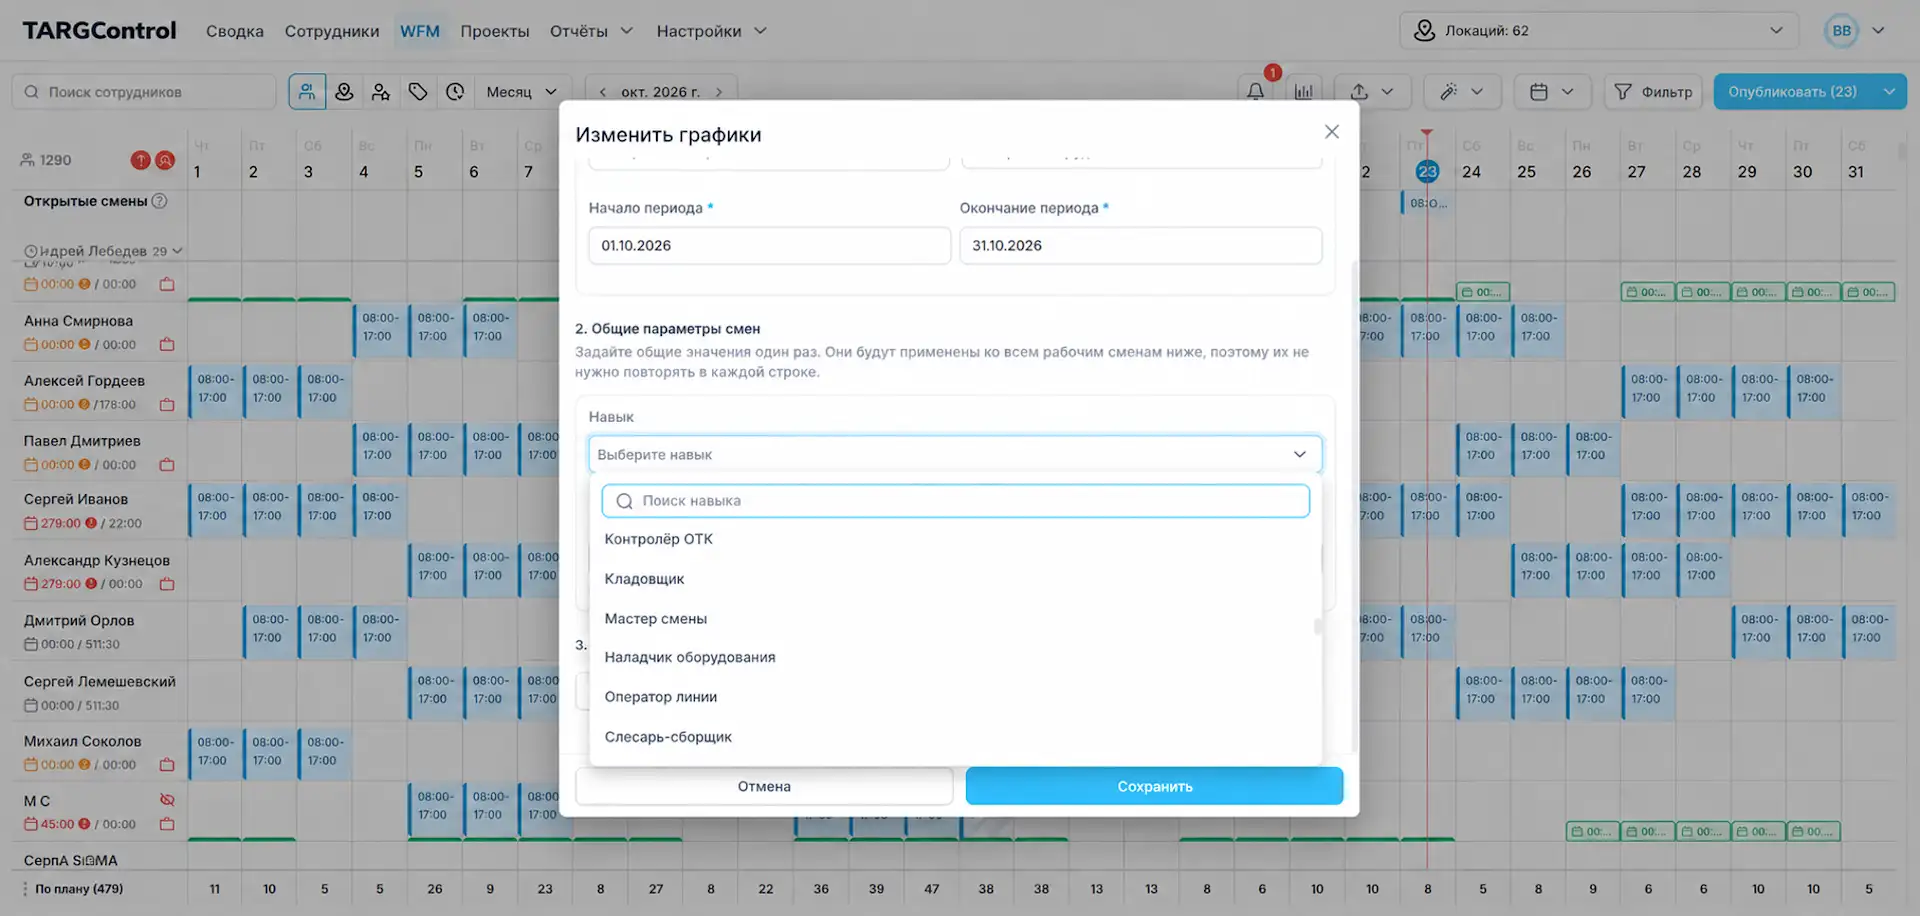
Task: Click the Поиск навыка search field
Action: [x=955, y=501]
